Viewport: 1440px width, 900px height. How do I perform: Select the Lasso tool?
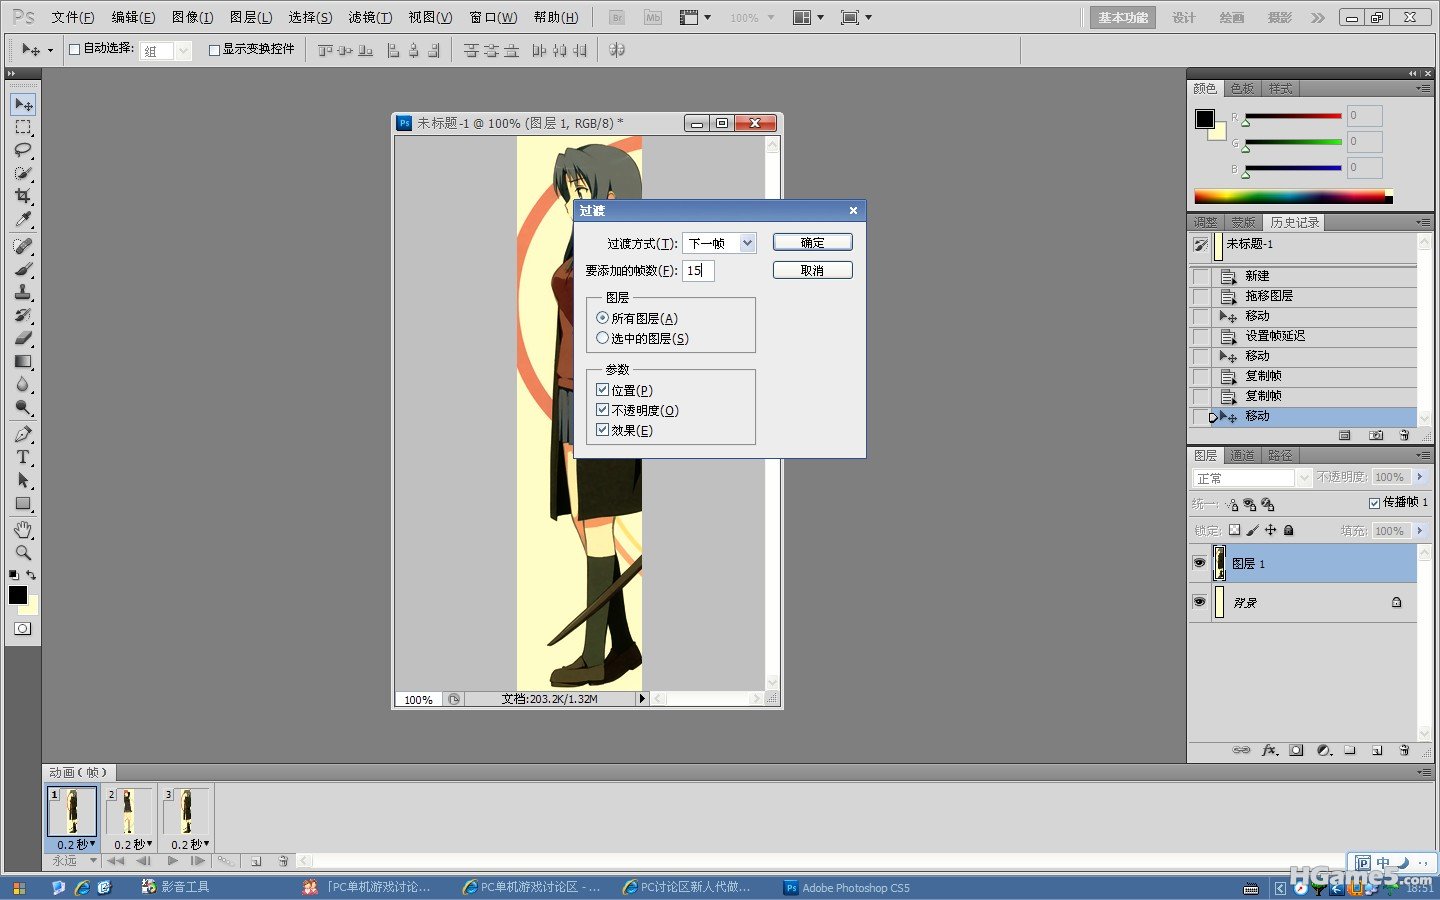coord(23,151)
